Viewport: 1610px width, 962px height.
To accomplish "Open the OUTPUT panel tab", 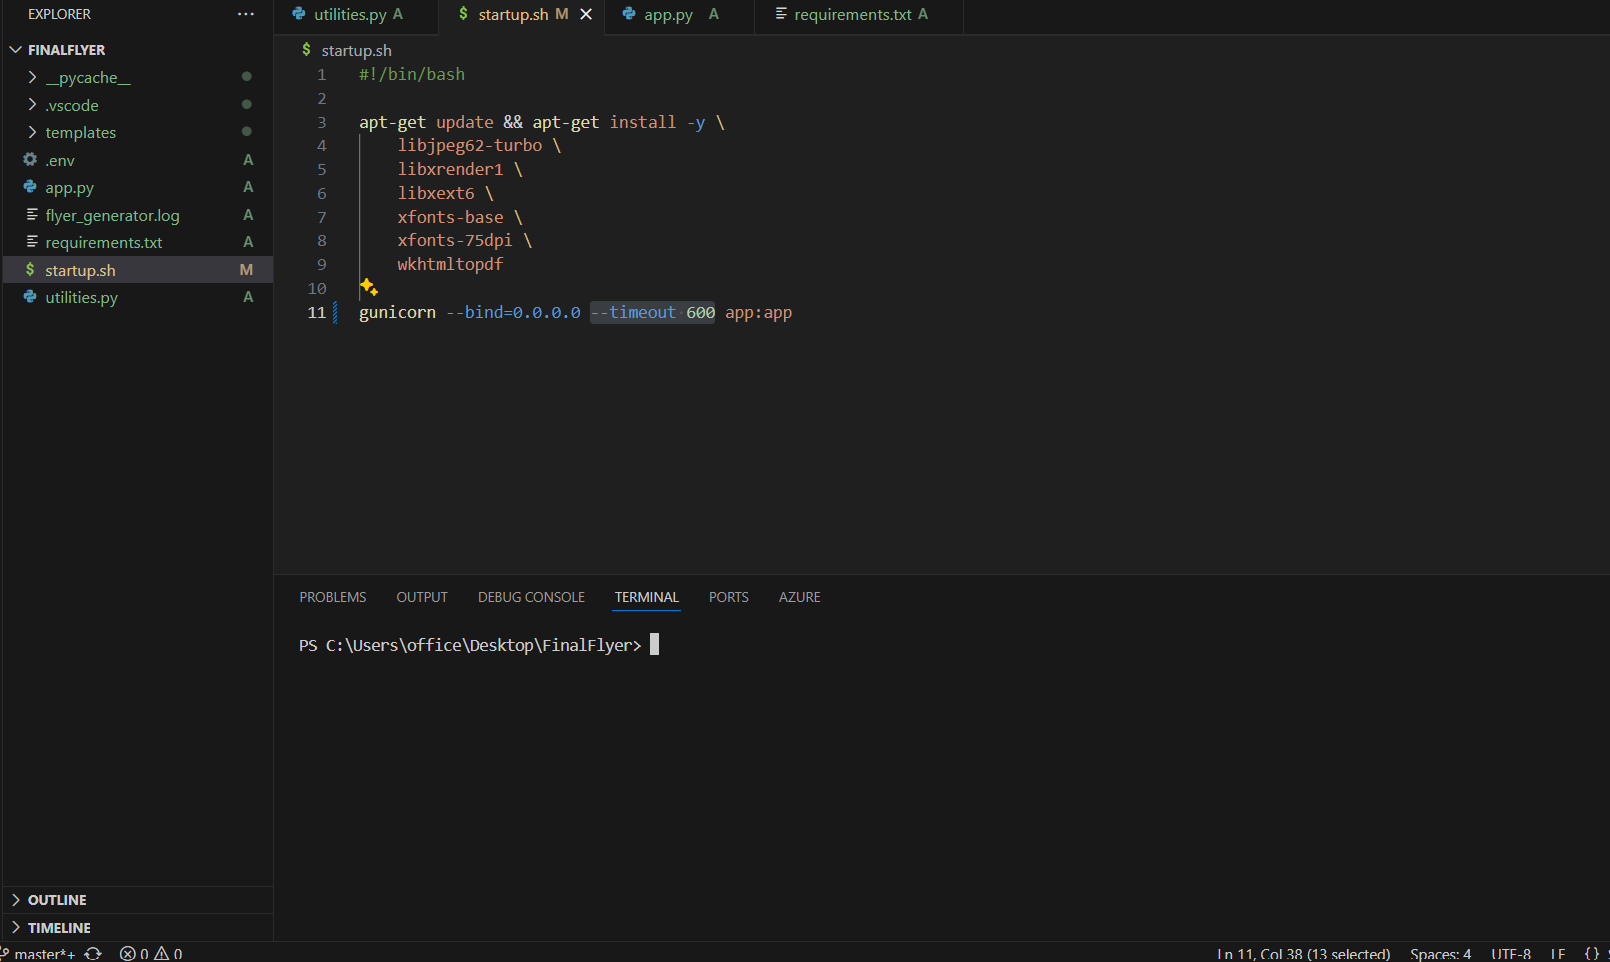I will click(422, 597).
